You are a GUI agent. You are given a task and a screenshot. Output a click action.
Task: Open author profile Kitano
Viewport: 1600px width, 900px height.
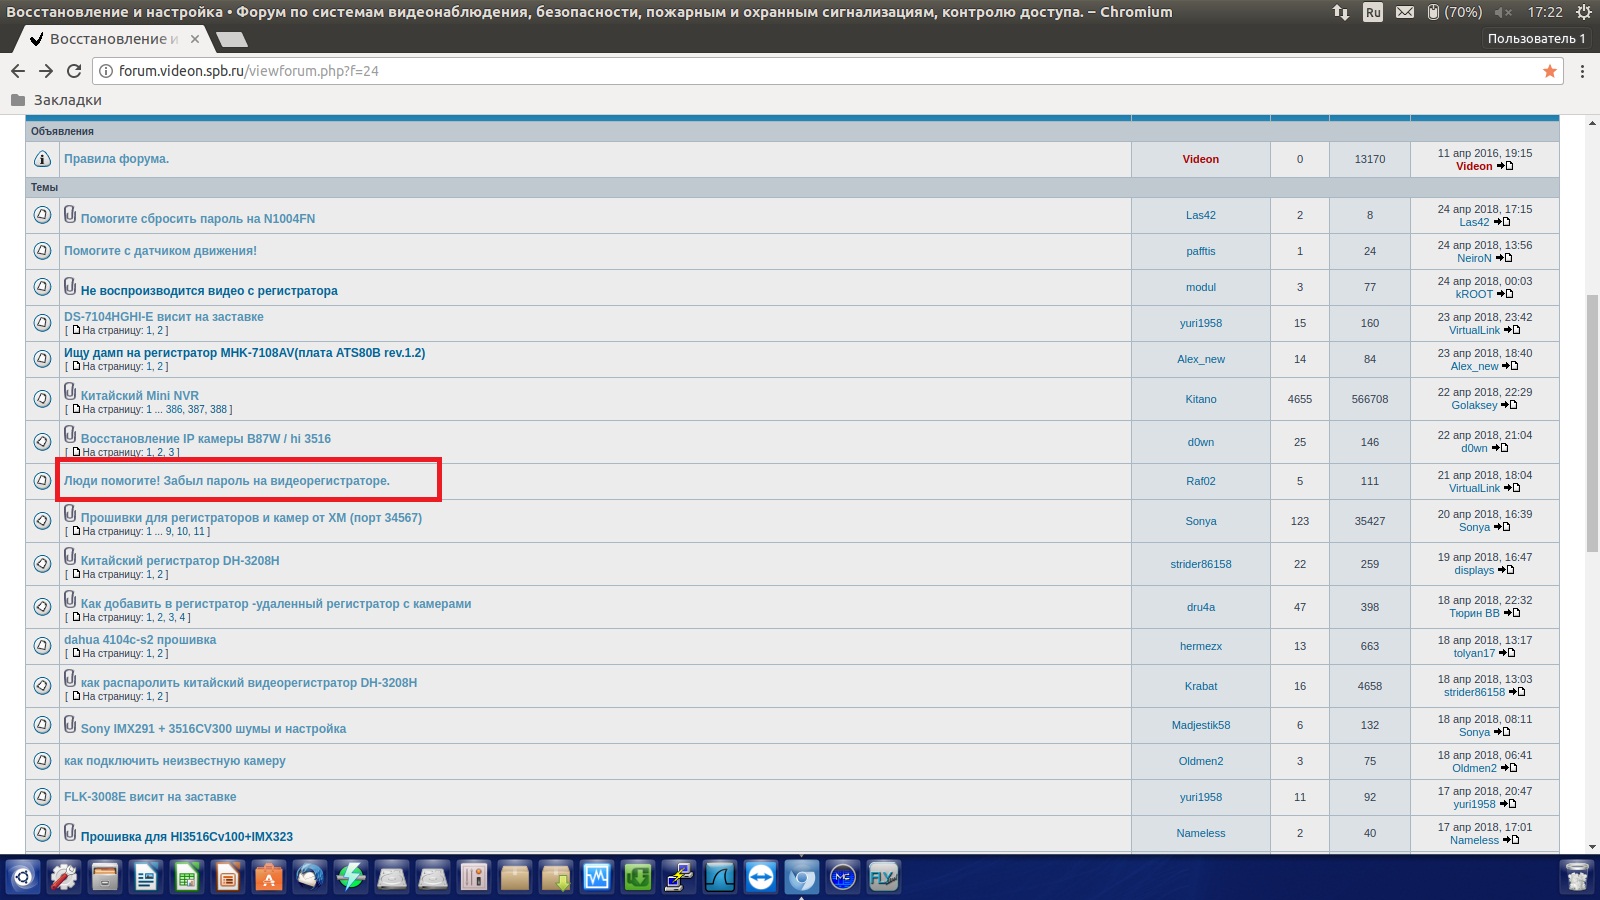(x=1200, y=399)
